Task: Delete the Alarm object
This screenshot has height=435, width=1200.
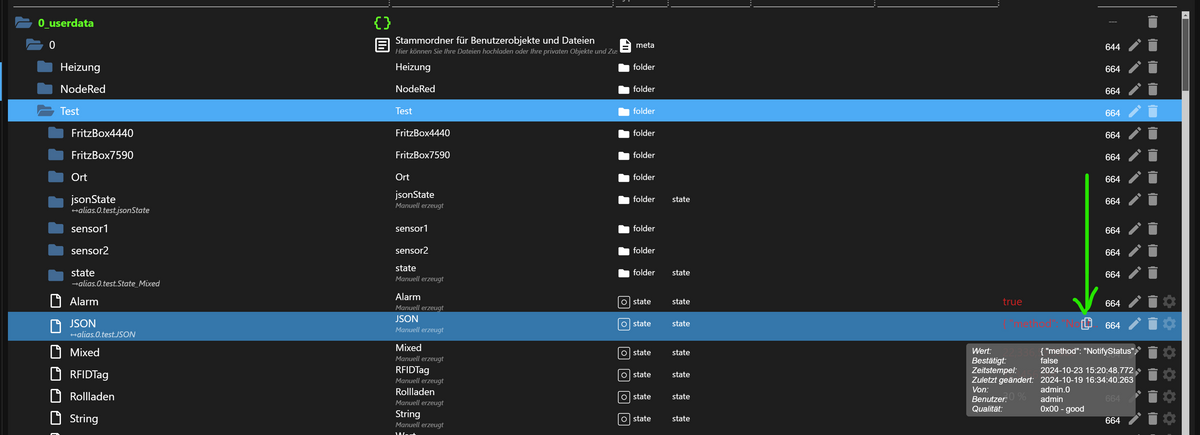Action: [1152, 301]
